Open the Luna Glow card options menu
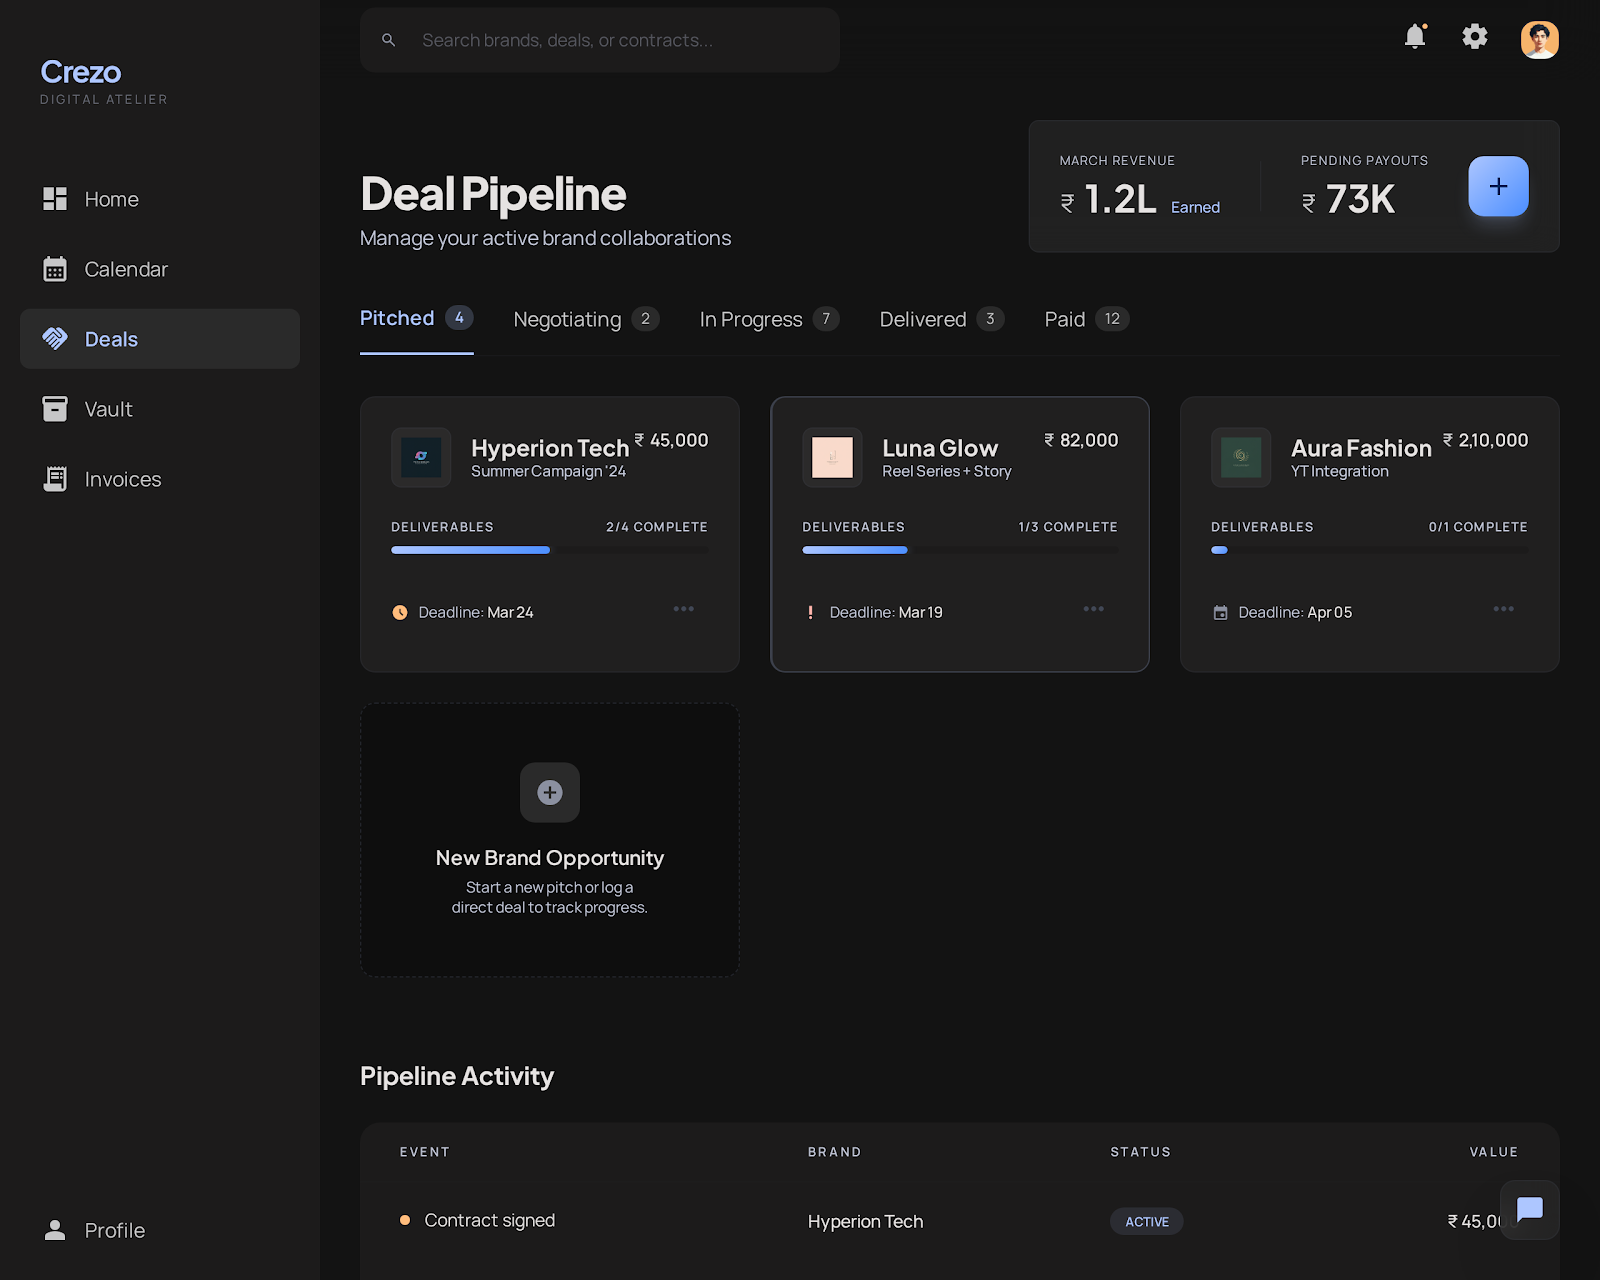The width and height of the screenshot is (1600, 1280). pyautogui.click(x=1094, y=609)
